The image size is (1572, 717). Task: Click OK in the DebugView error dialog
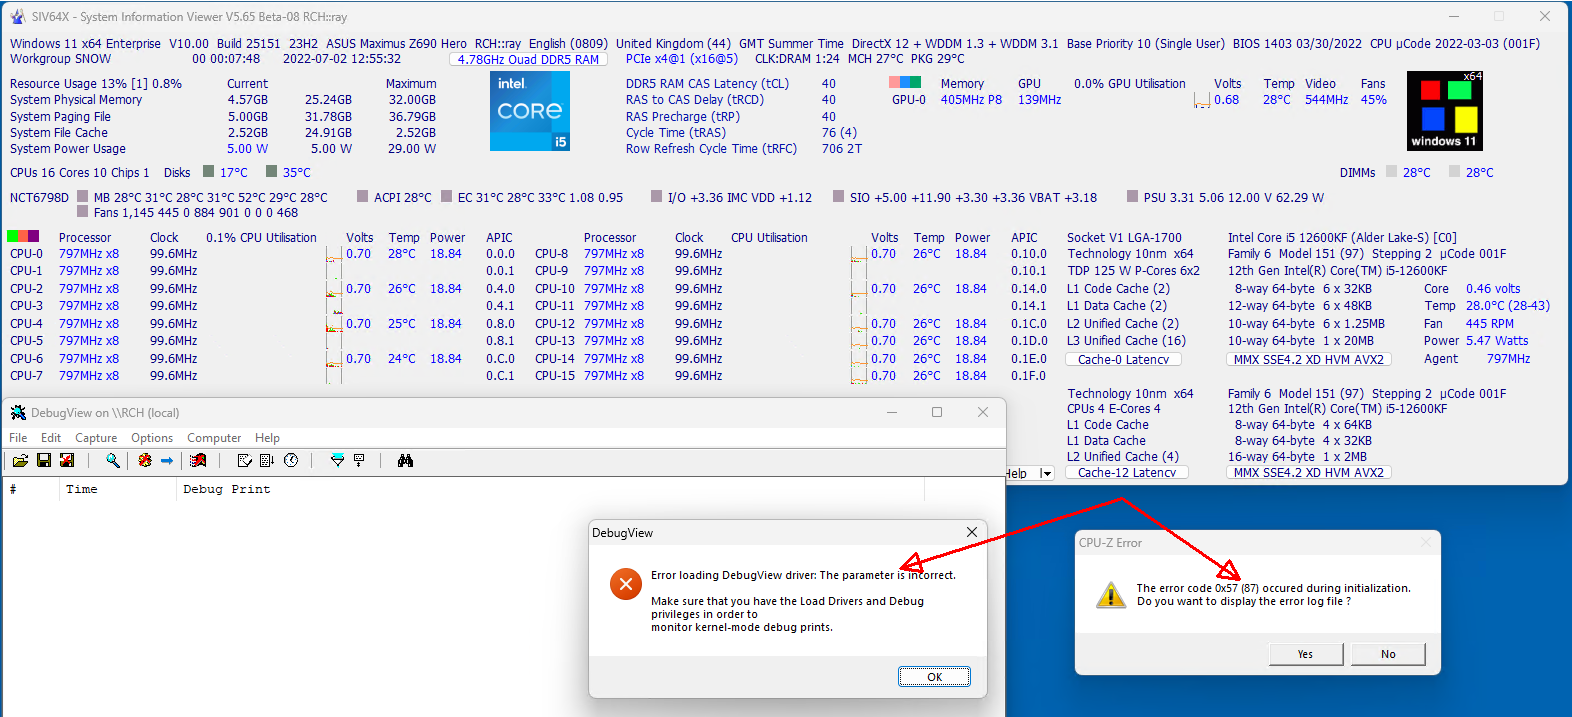934,677
